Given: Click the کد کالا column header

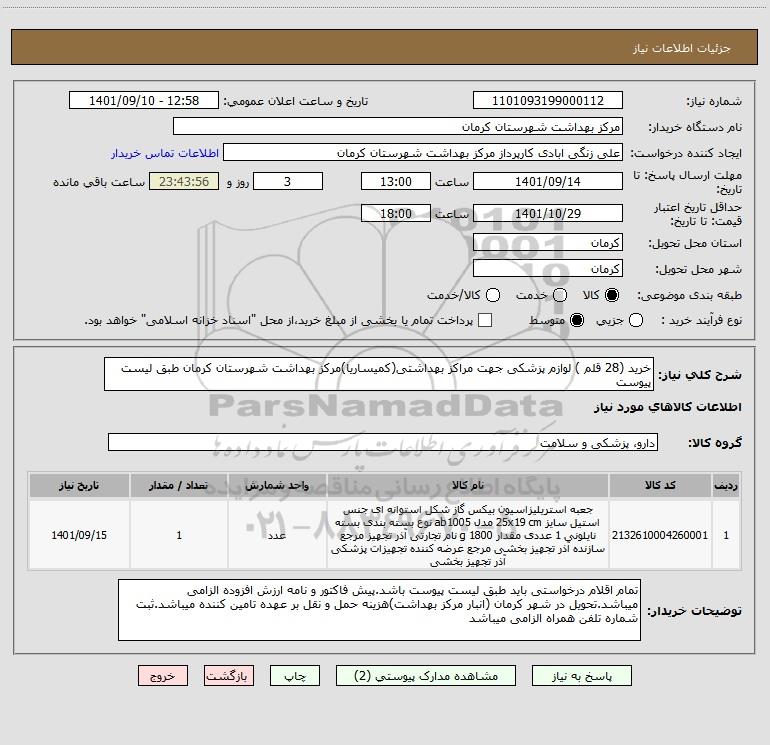Looking at the screenshot, I should pyautogui.click(x=660, y=485).
